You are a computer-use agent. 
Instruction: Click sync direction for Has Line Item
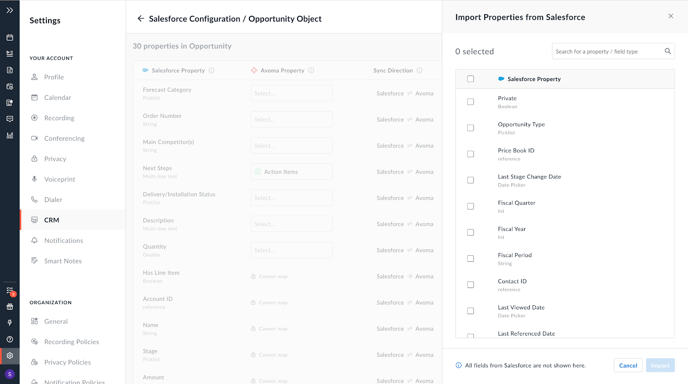click(x=405, y=276)
